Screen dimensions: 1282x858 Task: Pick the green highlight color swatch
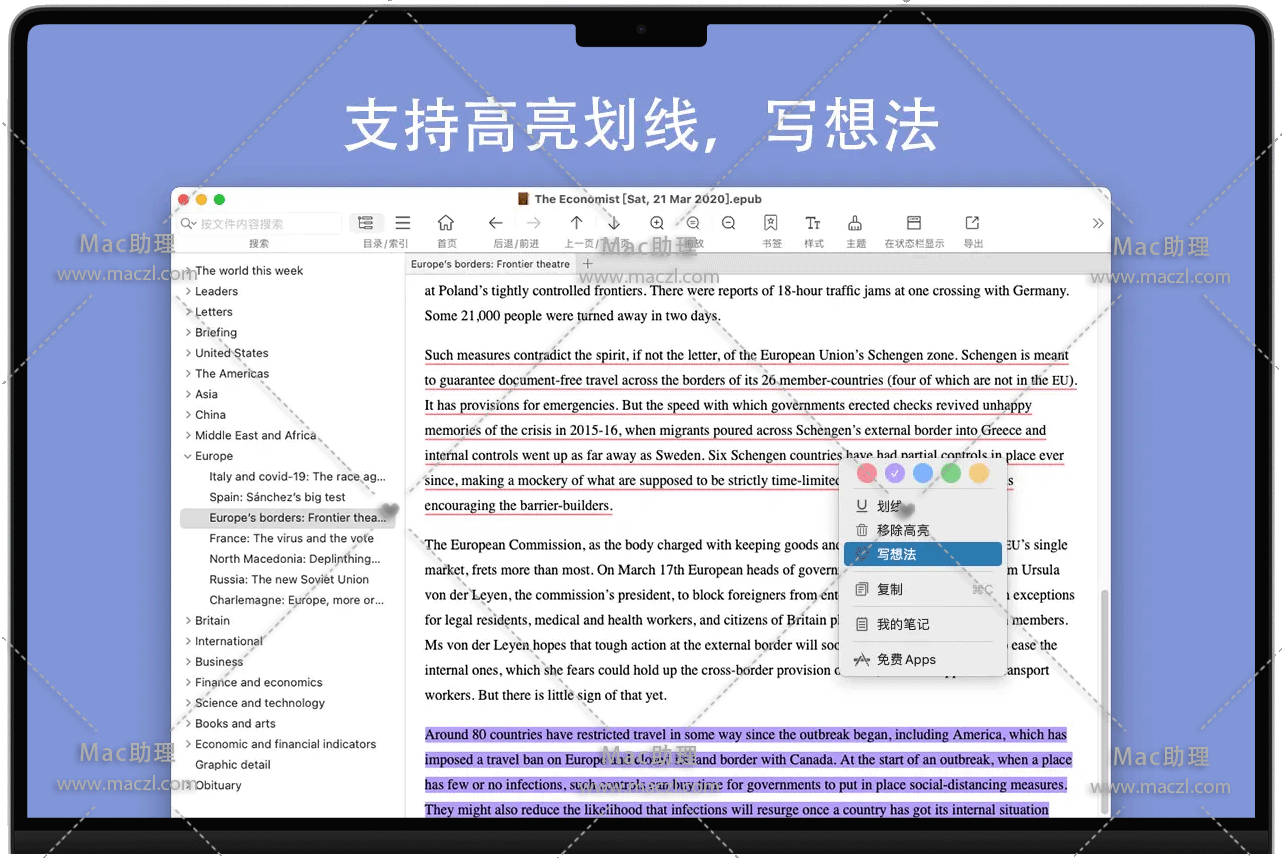click(951, 473)
